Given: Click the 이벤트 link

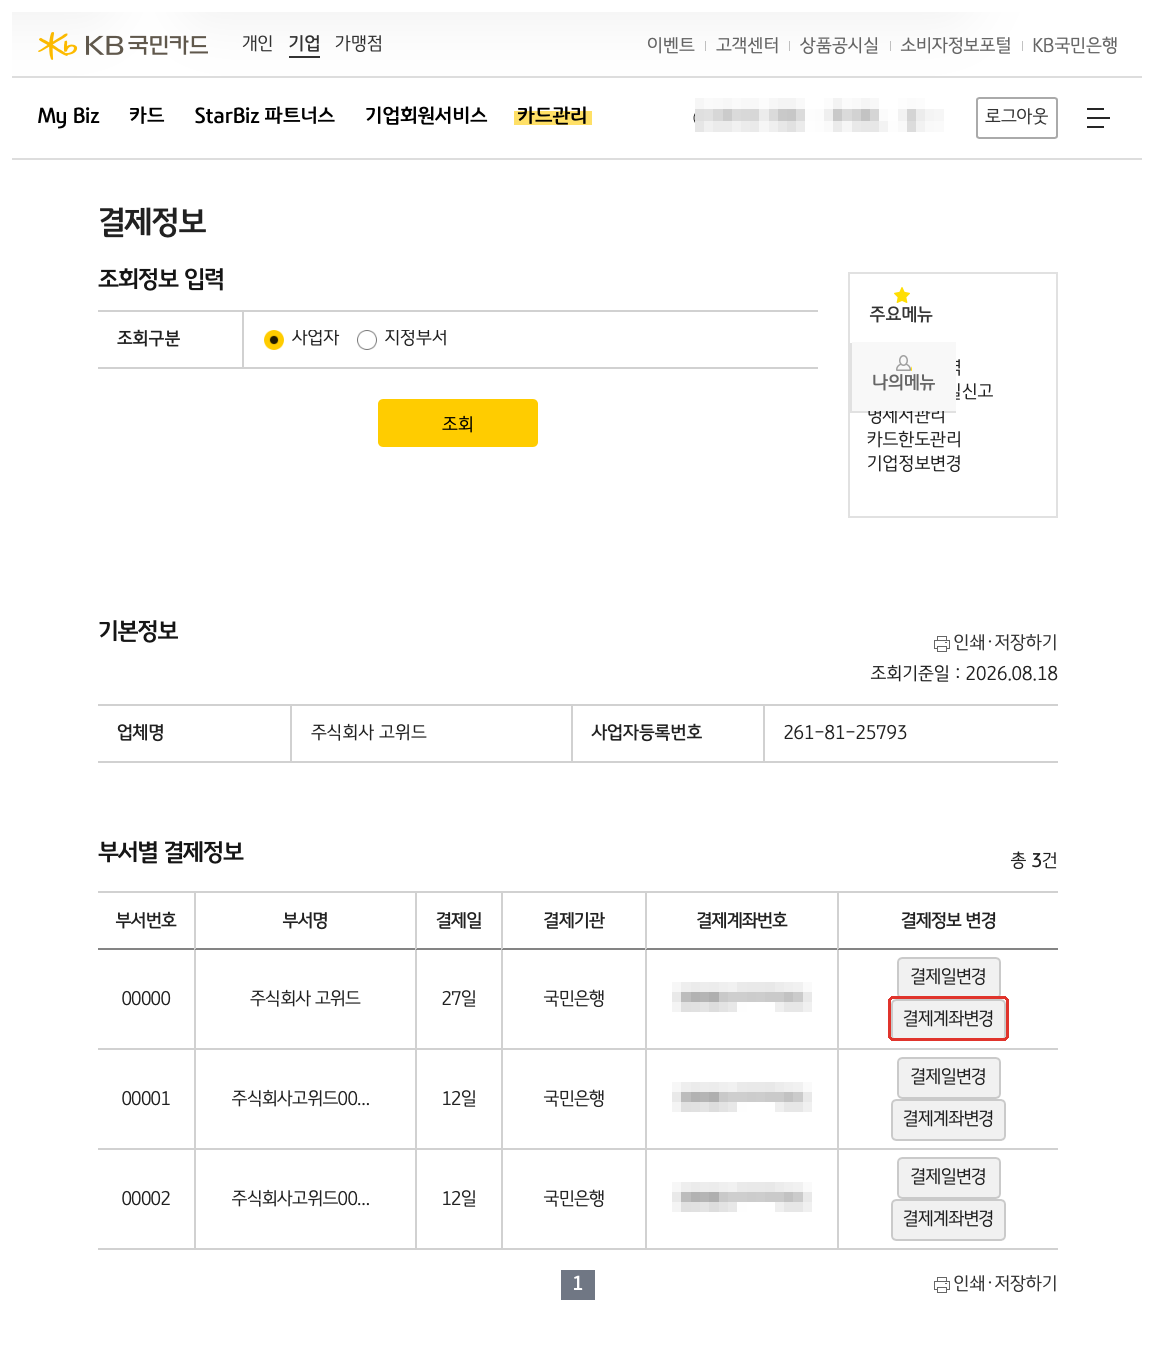Looking at the screenshot, I should click(671, 45).
